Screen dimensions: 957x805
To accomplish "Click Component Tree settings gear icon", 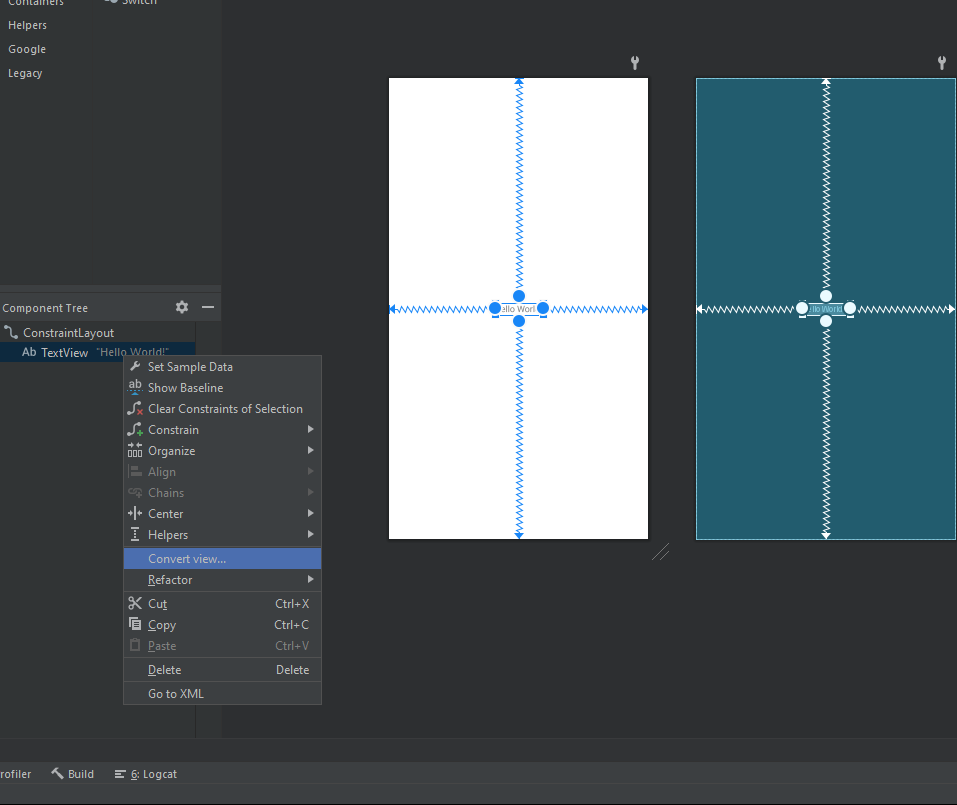I will pyautogui.click(x=182, y=307).
